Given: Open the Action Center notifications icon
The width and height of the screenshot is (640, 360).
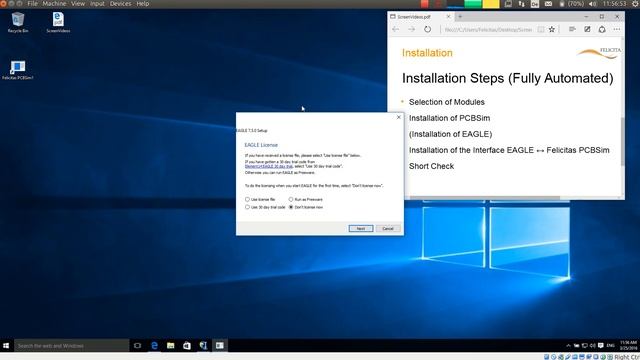Looking at the screenshot, I should point(601,346).
